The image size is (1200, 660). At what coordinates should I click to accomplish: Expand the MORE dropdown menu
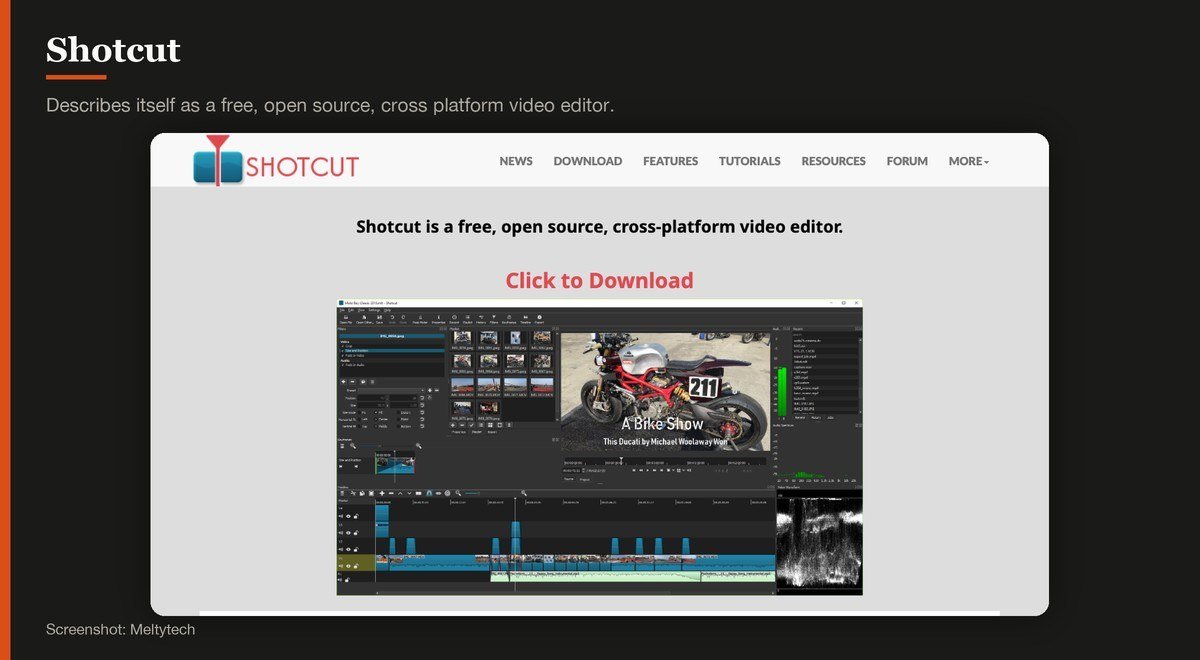tap(969, 161)
